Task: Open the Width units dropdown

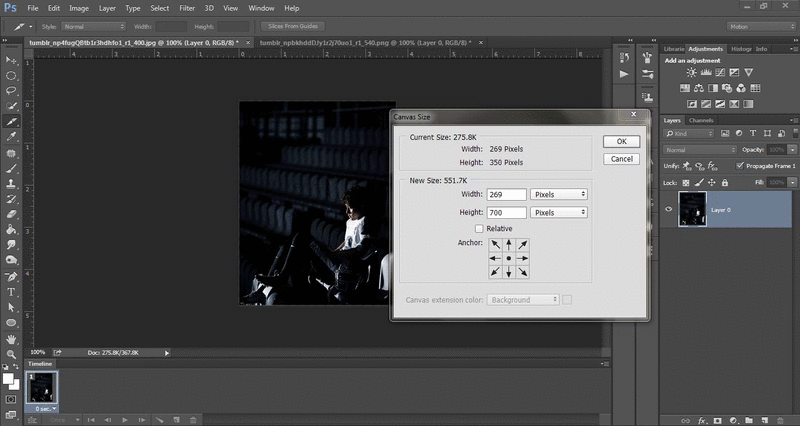Action: [558, 194]
